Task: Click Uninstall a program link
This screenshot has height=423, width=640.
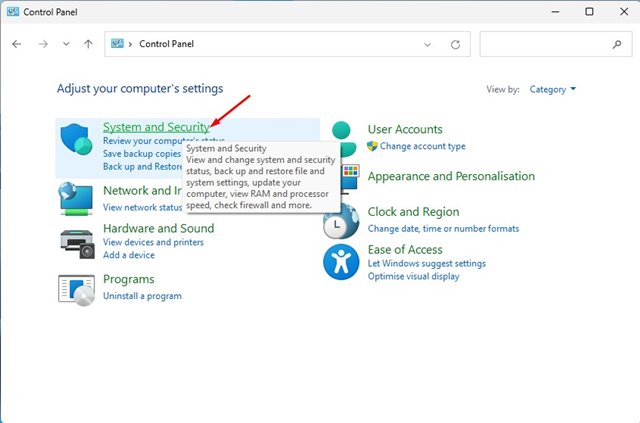Action: (x=142, y=296)
